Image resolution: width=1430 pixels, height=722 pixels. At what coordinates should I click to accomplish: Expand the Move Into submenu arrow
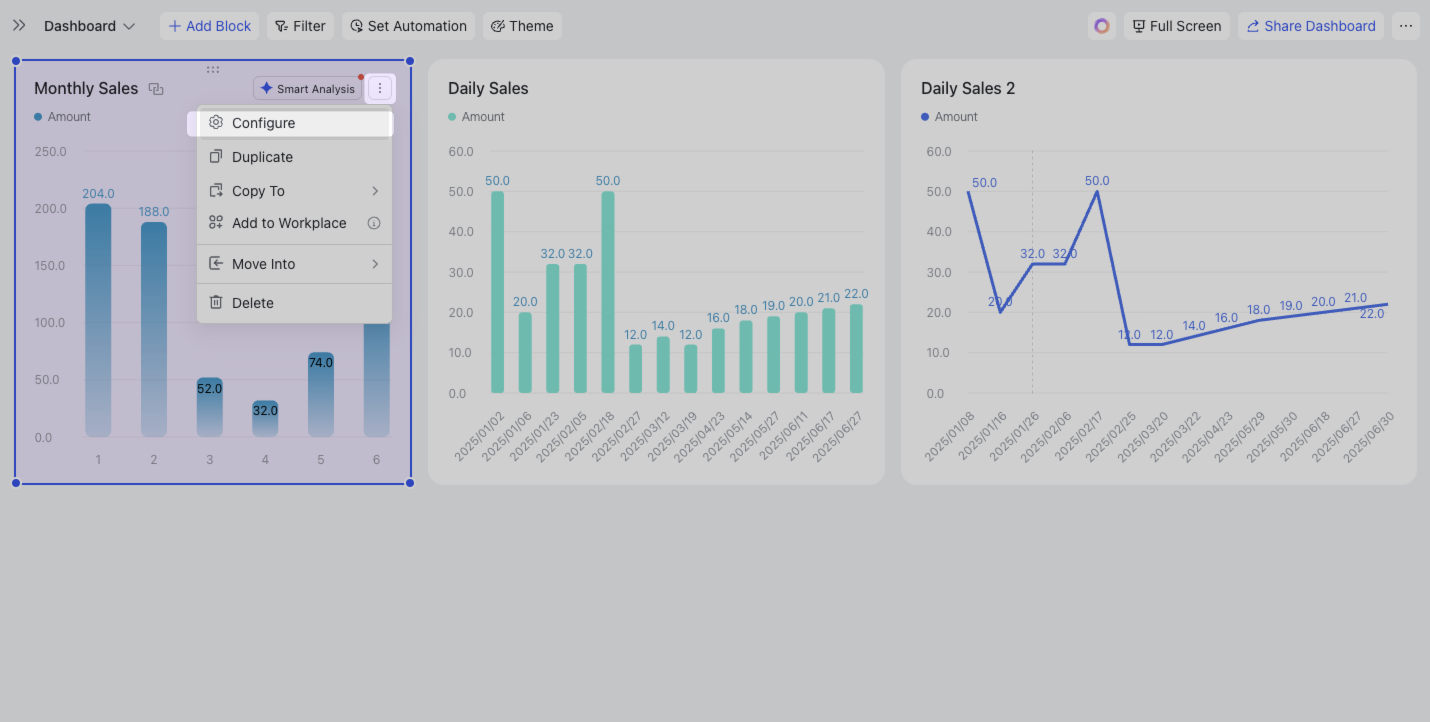click(375, 264)
